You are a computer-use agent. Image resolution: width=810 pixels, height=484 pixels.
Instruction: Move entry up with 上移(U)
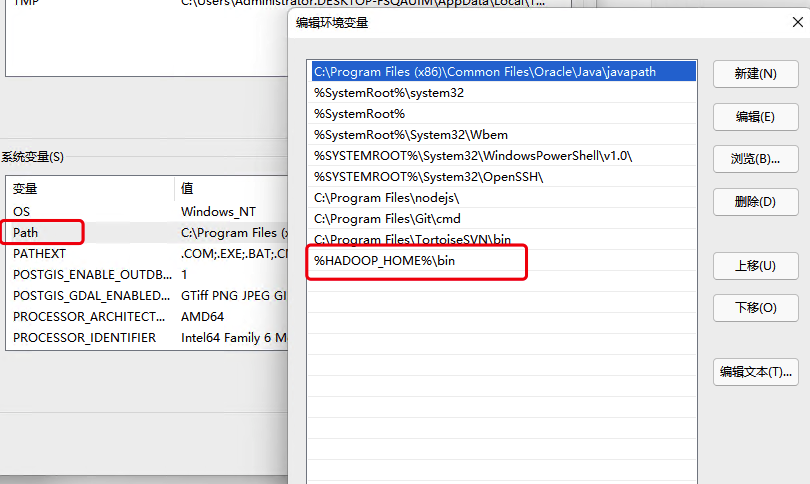point(755,266)
